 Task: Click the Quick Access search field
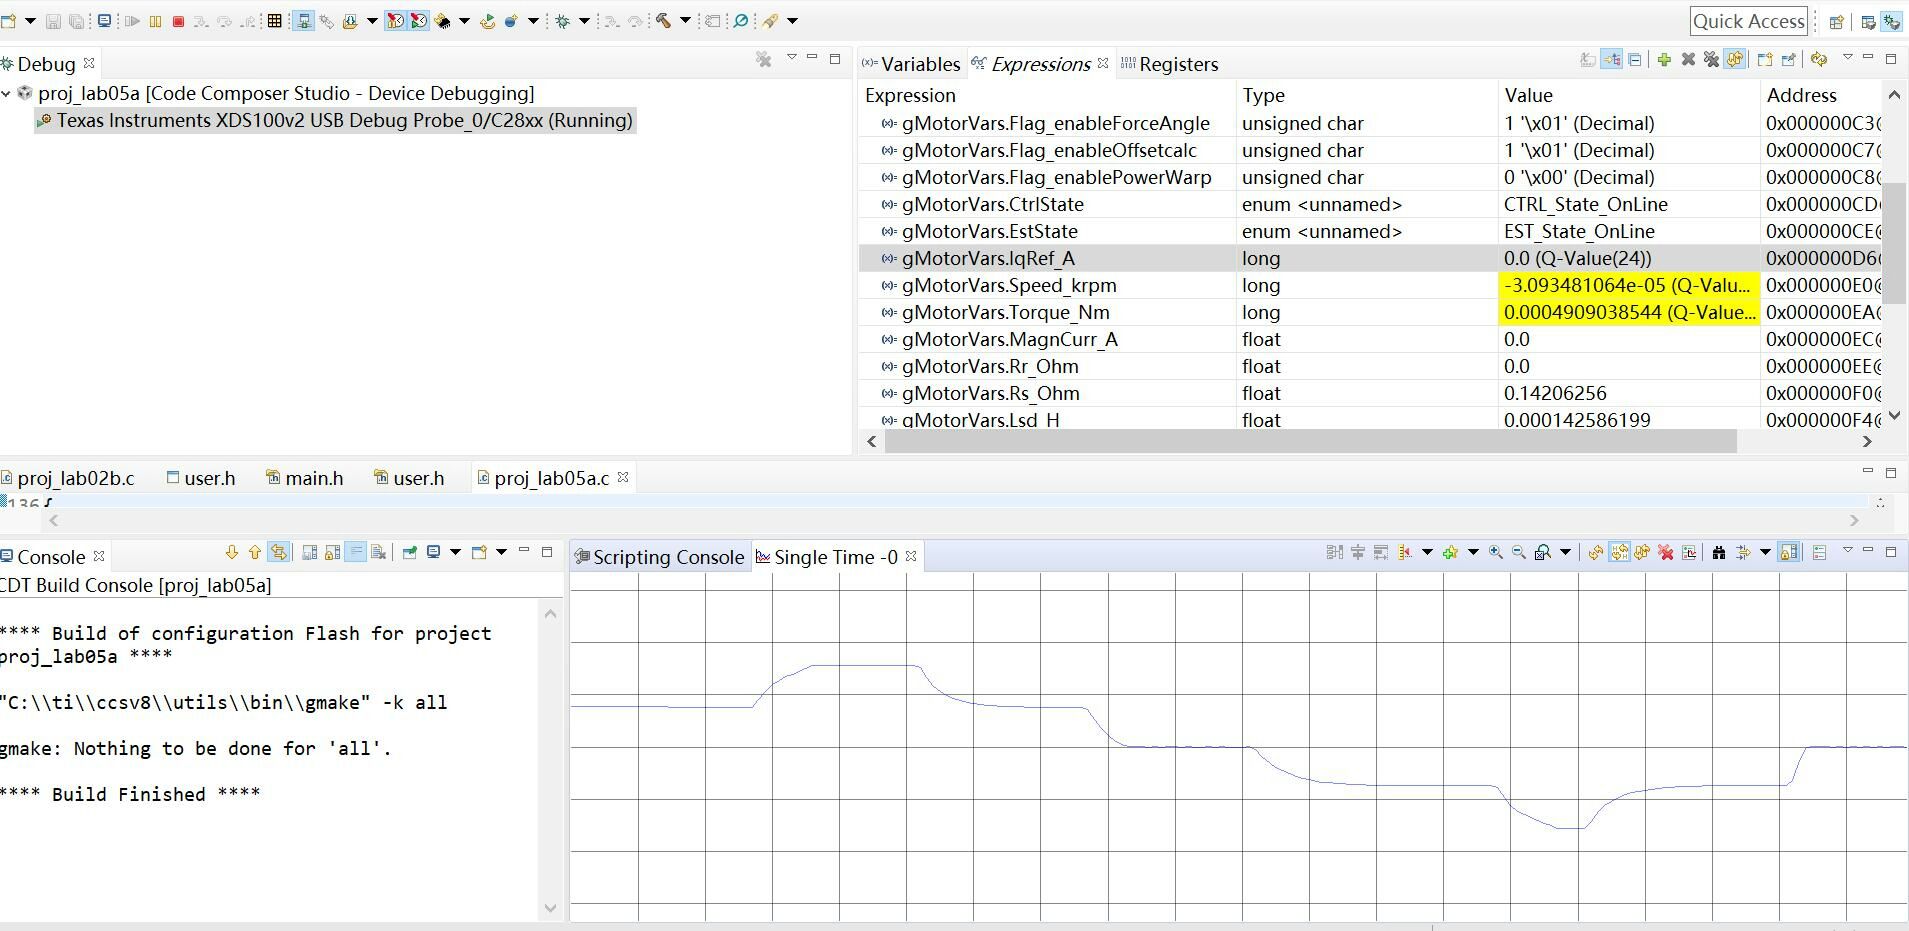(1749, 21)
